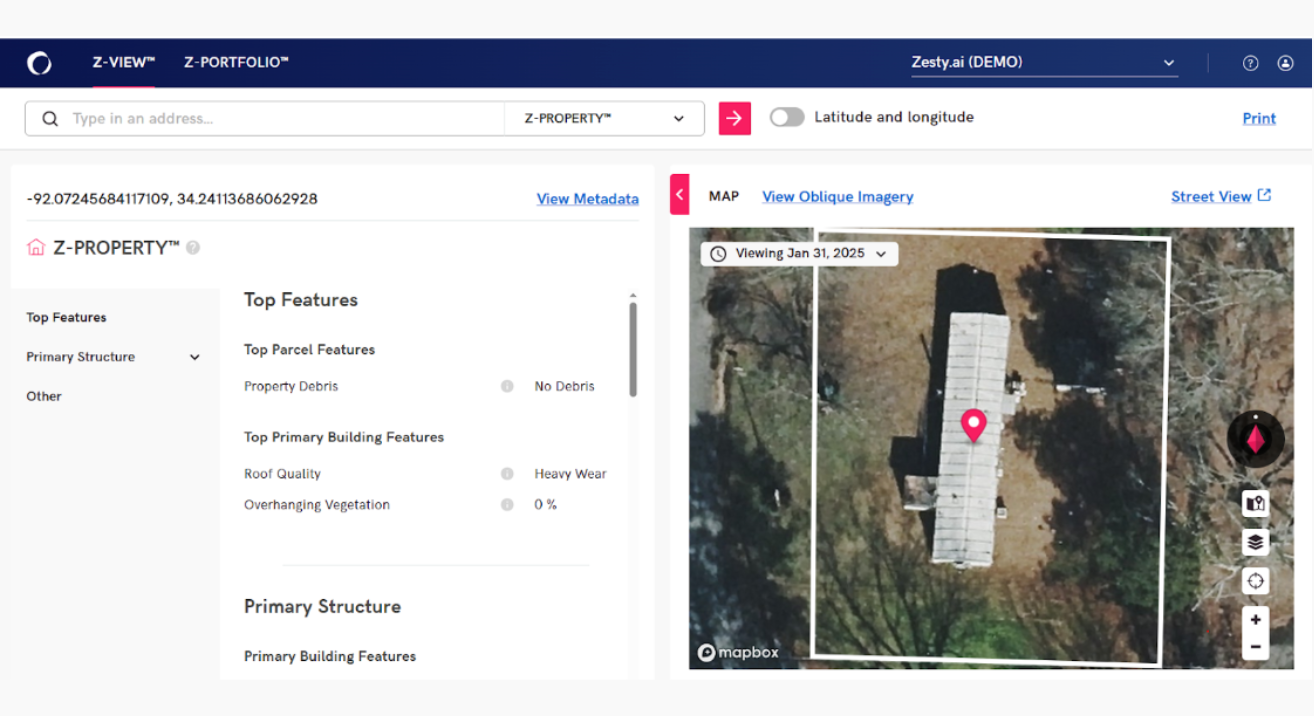Open the Viewing Jan 31, 2025 date dropdown

[x=799, y=254]
